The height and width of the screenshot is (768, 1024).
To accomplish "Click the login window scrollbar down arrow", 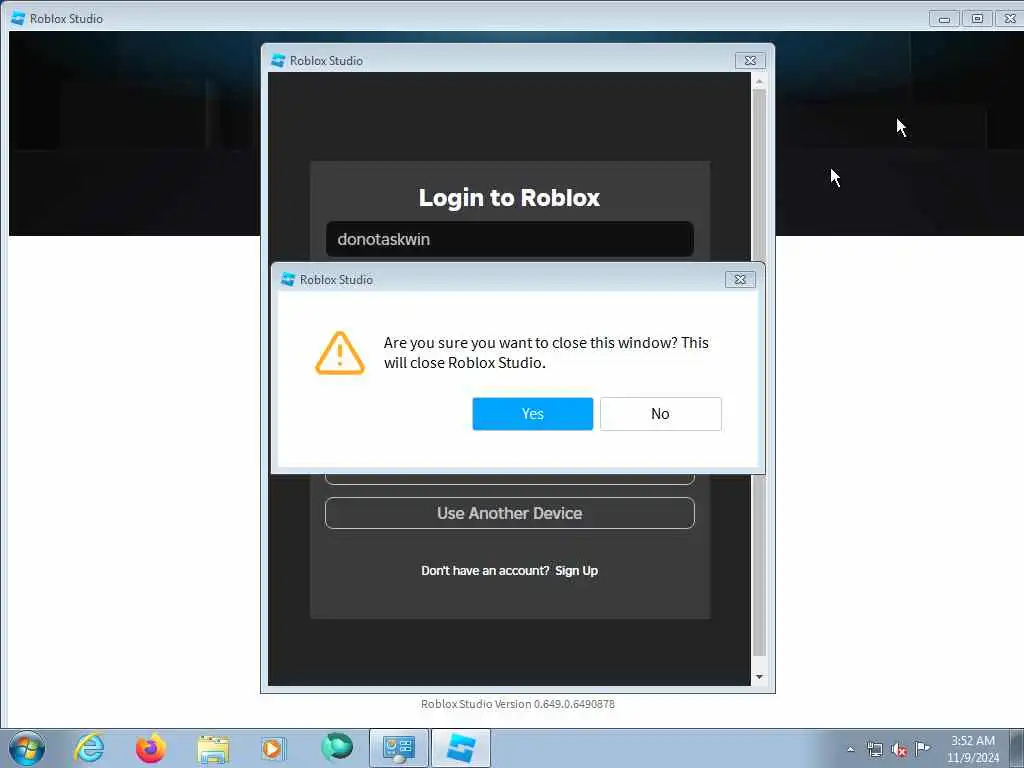I will point(759,677).
